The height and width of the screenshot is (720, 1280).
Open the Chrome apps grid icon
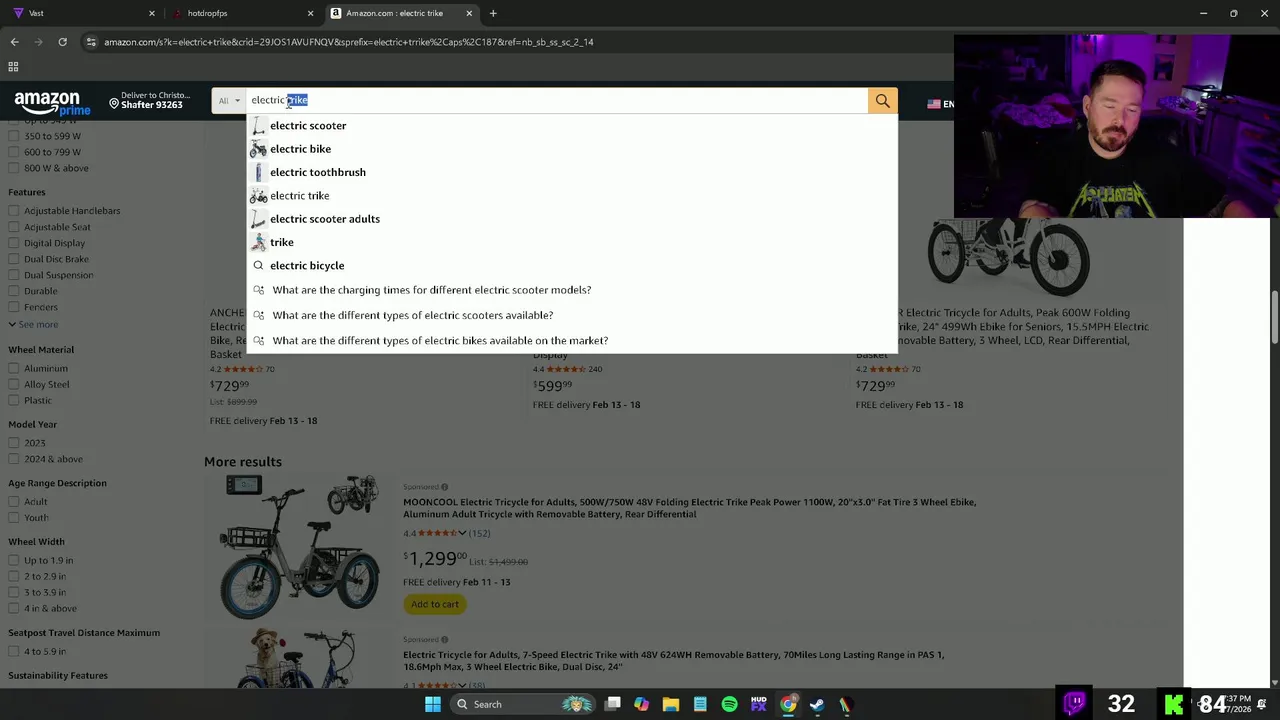pos(13,67)
